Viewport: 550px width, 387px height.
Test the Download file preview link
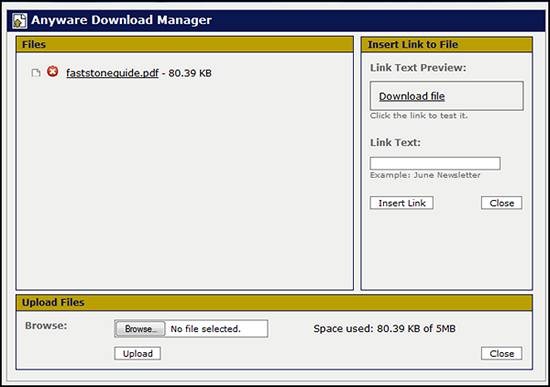point(412,96)
